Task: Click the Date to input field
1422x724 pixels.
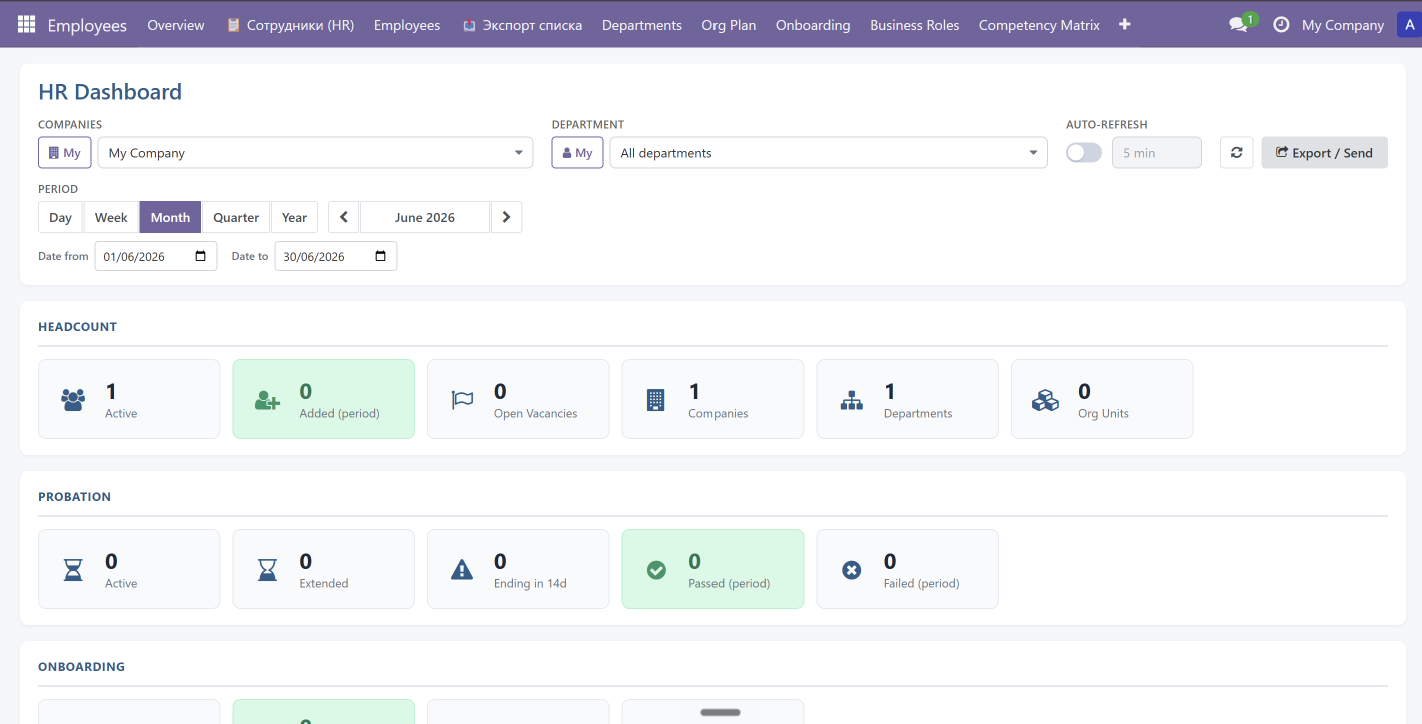Action: pyautogui.click(x=336, y=256)
